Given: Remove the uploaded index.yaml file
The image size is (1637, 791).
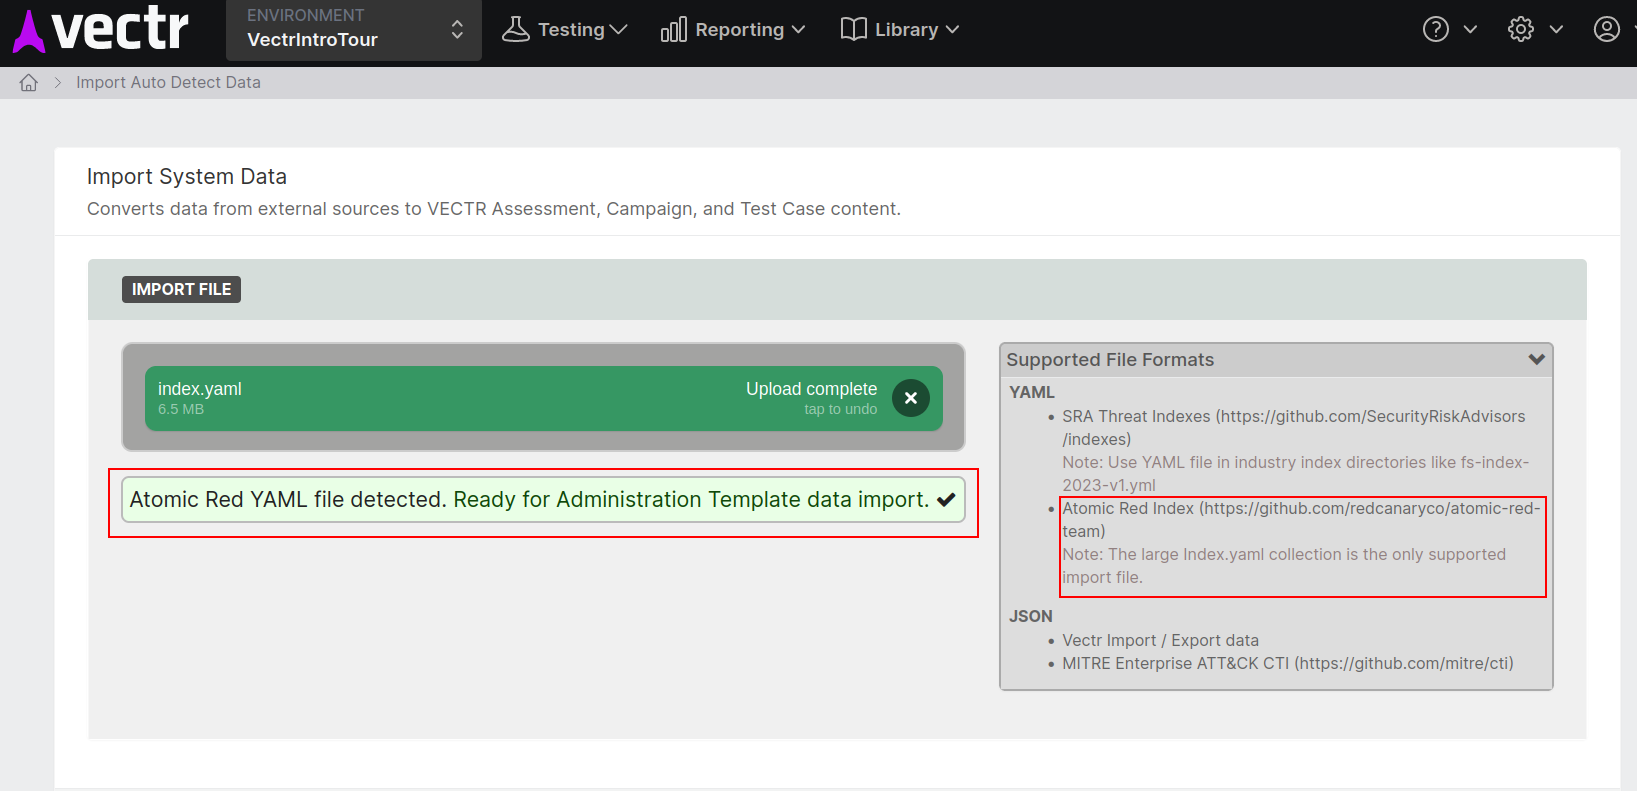Looking at the screenshot, I should [910, 398].
